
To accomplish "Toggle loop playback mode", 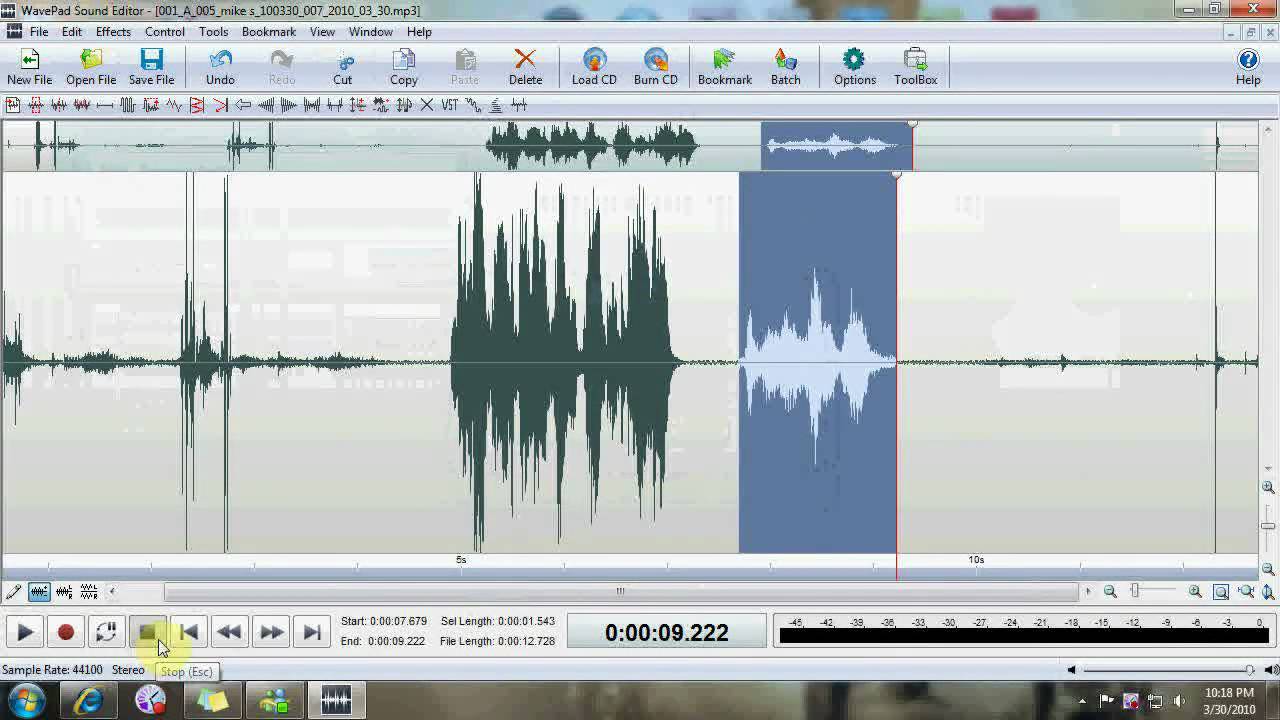I will pyautogui.click(x=106, y=632).
